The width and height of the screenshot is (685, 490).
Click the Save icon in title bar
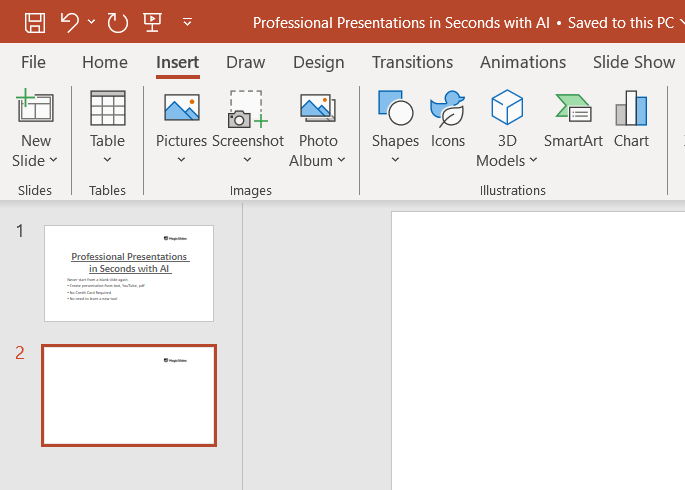tap(35, 21)
